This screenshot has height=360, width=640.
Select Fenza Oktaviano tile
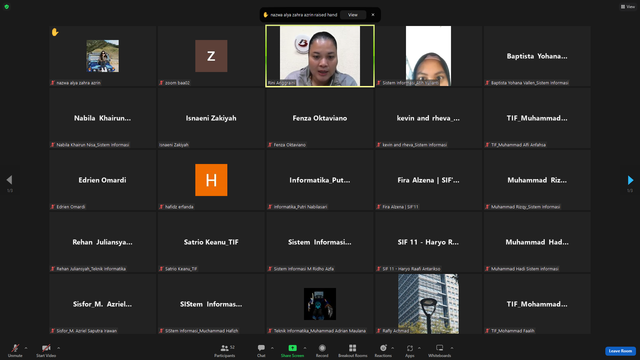click(320, 118)
